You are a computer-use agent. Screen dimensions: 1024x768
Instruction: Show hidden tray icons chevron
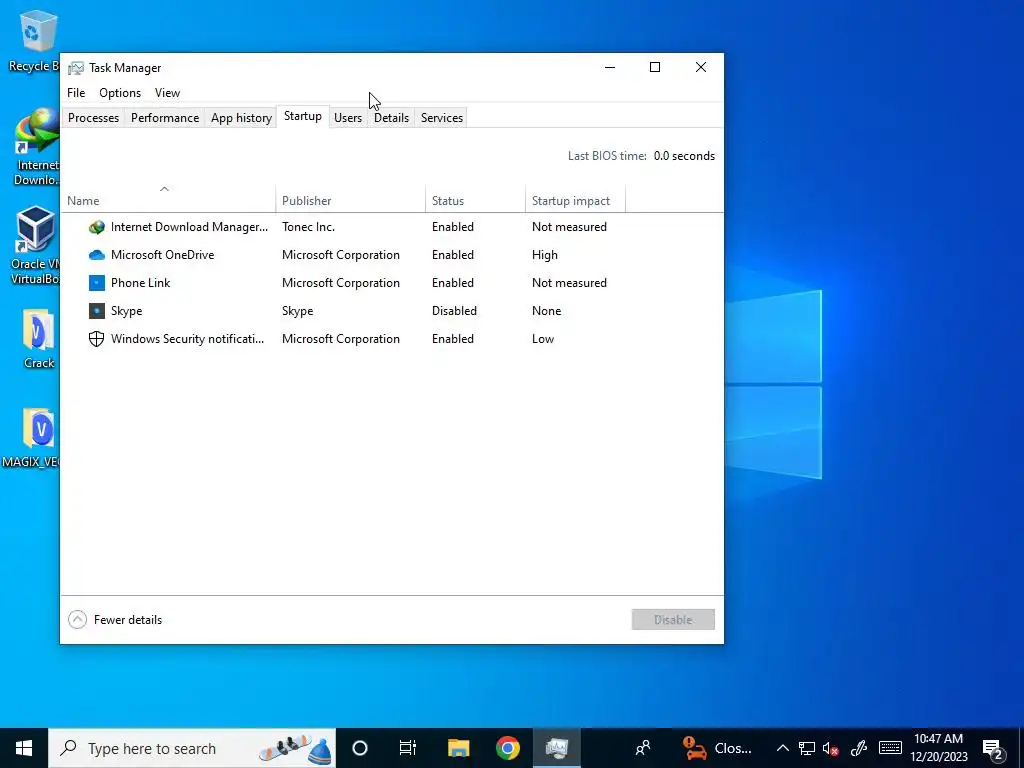782,748
